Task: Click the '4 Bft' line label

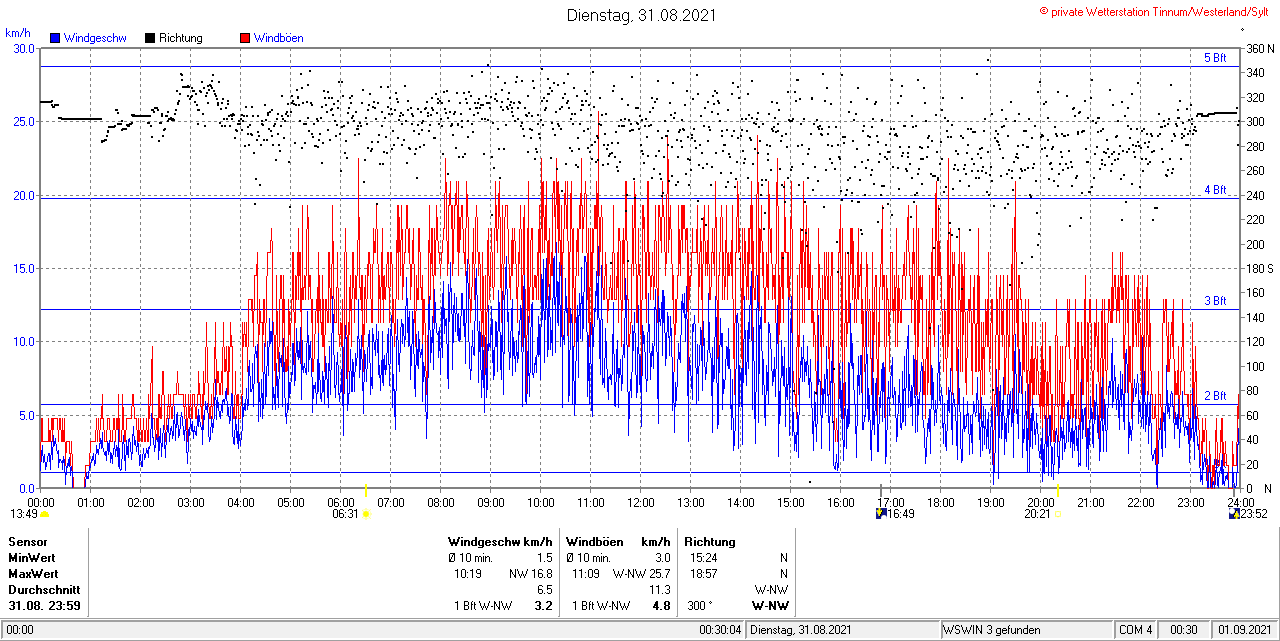Action: (1215, 189)
